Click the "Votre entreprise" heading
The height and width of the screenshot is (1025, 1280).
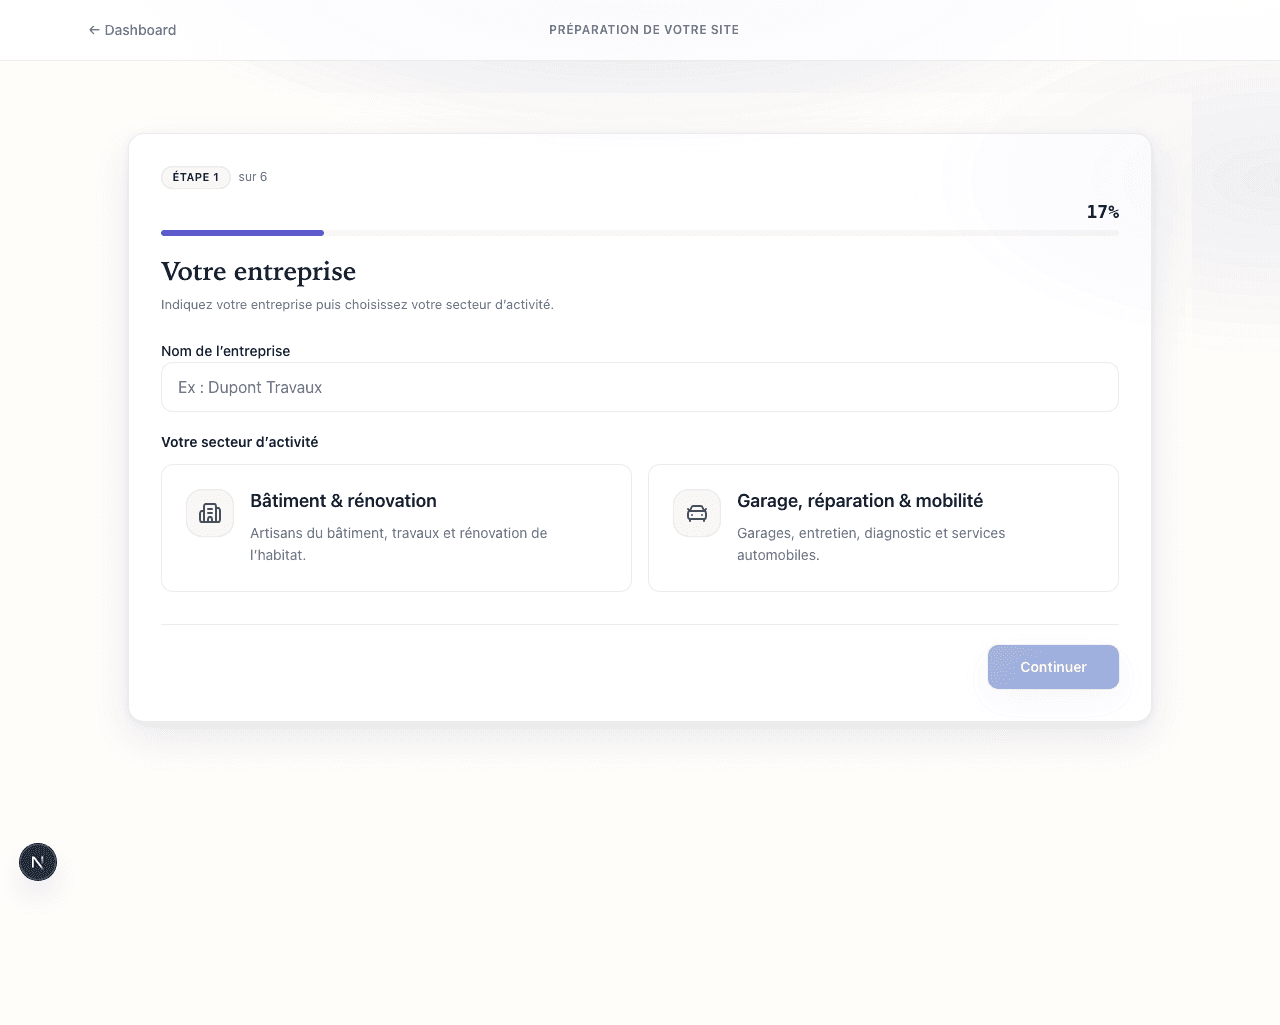coord(259,272)
